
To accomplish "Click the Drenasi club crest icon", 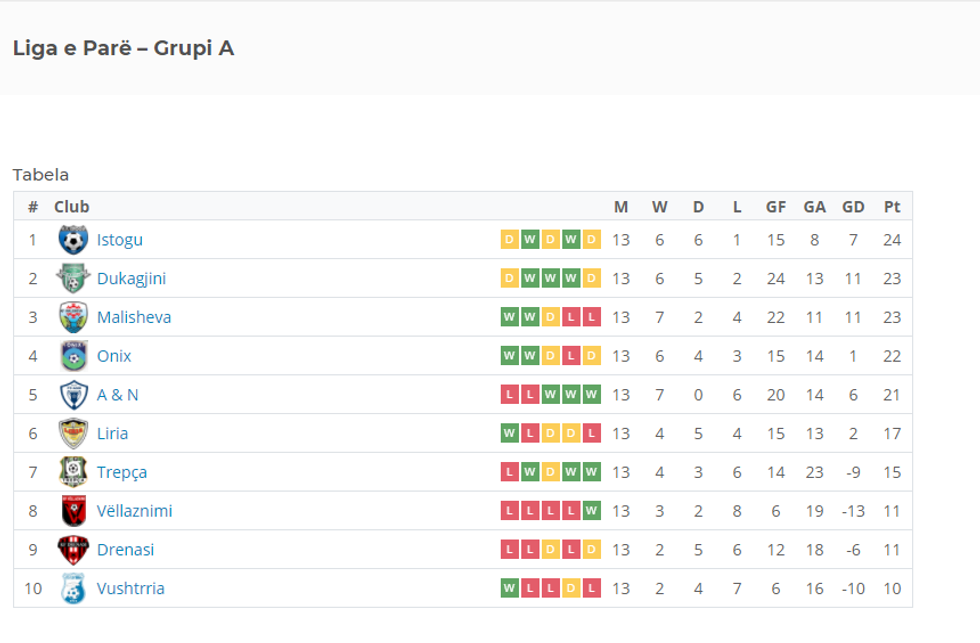I will coord(73,550).
